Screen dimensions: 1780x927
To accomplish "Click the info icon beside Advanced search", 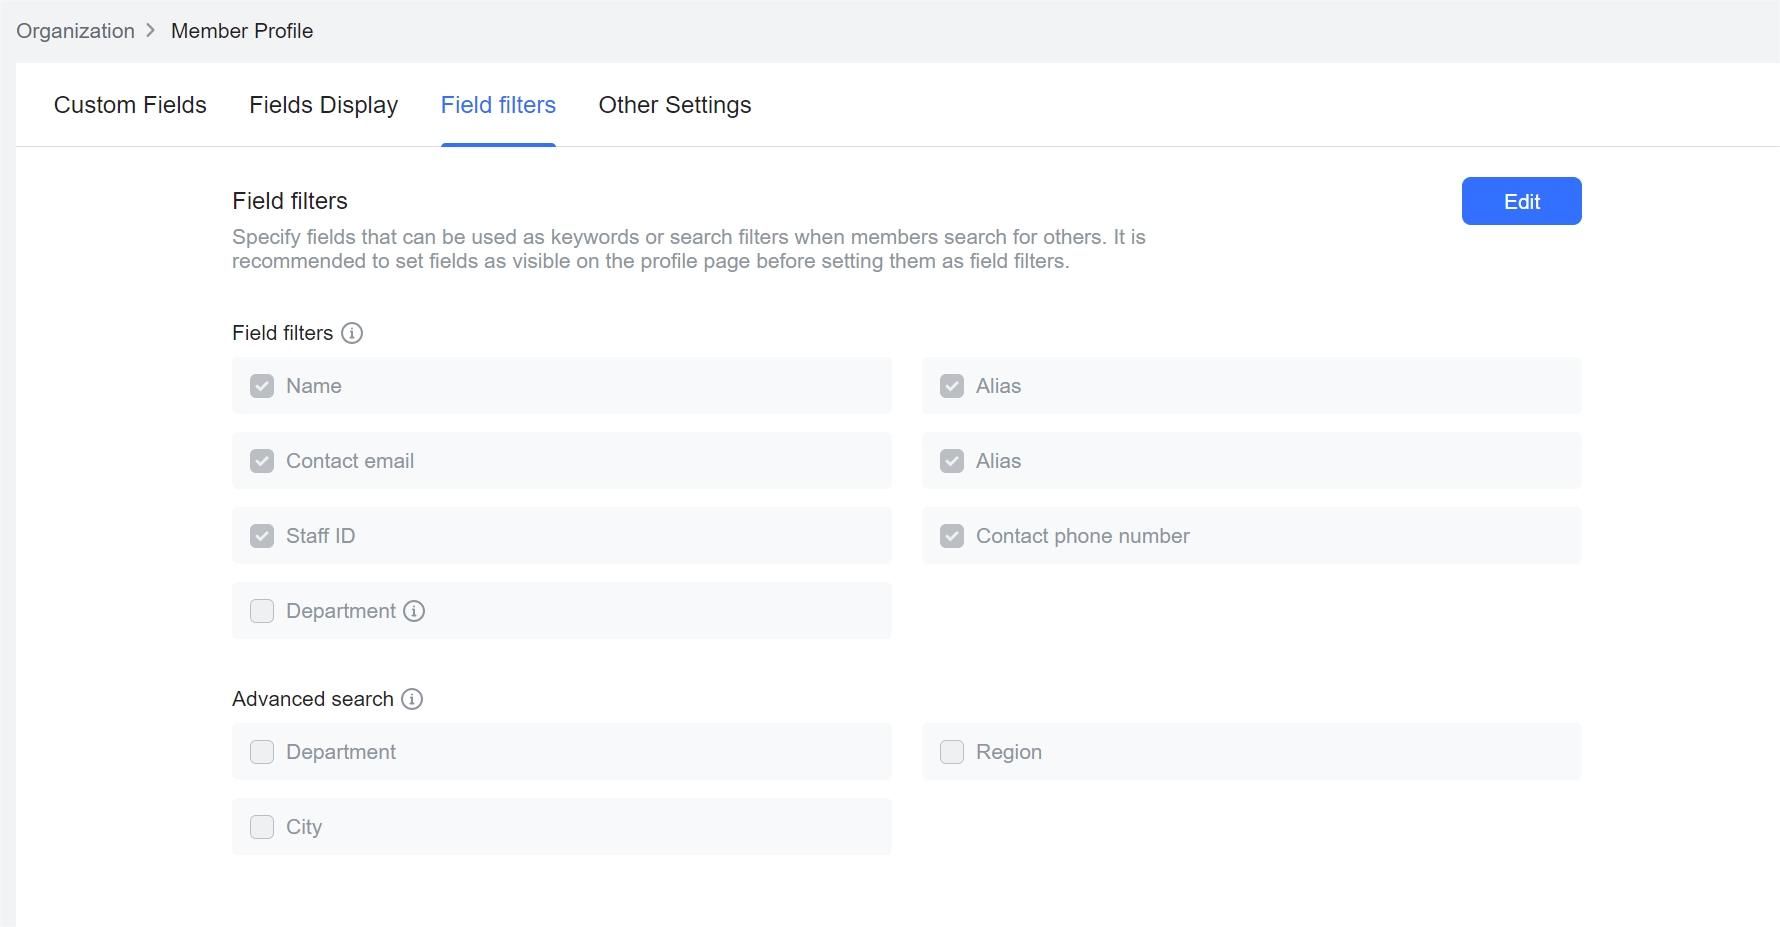I will [x=411, y=699].
